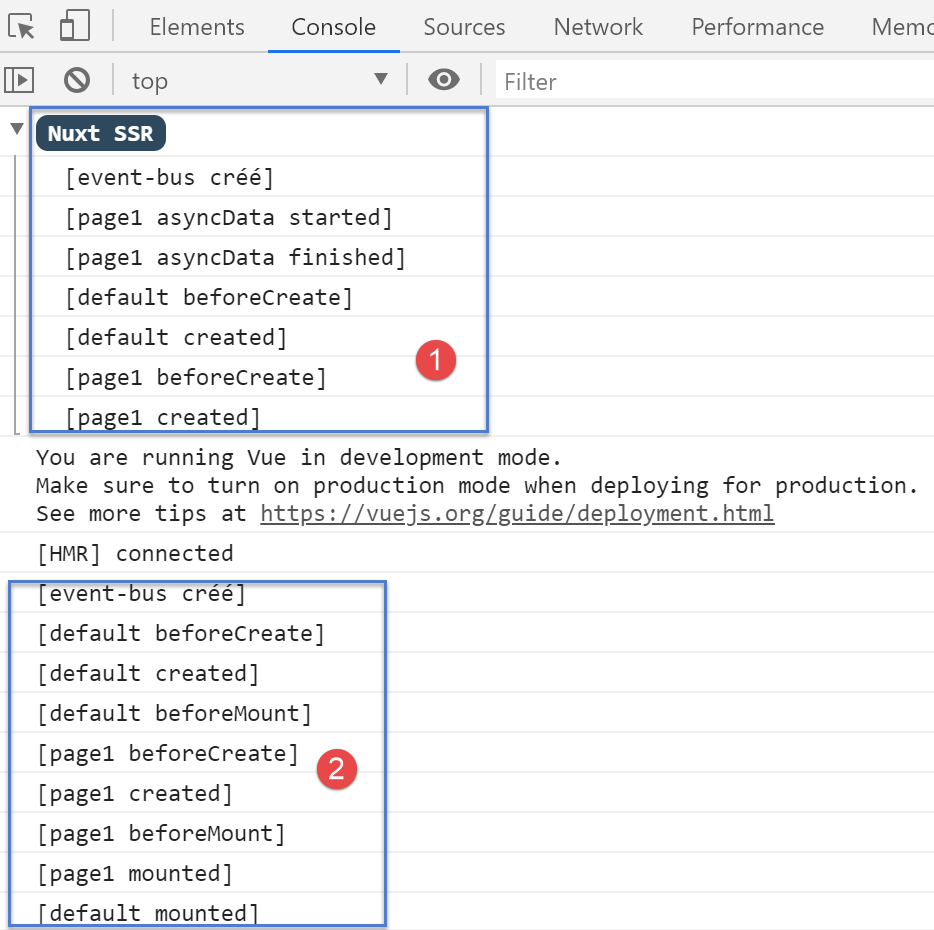Screen dimensions: 934x930
Task: Select the '[page1 asyncData started]' log entry
Action: tap(229, 217)
